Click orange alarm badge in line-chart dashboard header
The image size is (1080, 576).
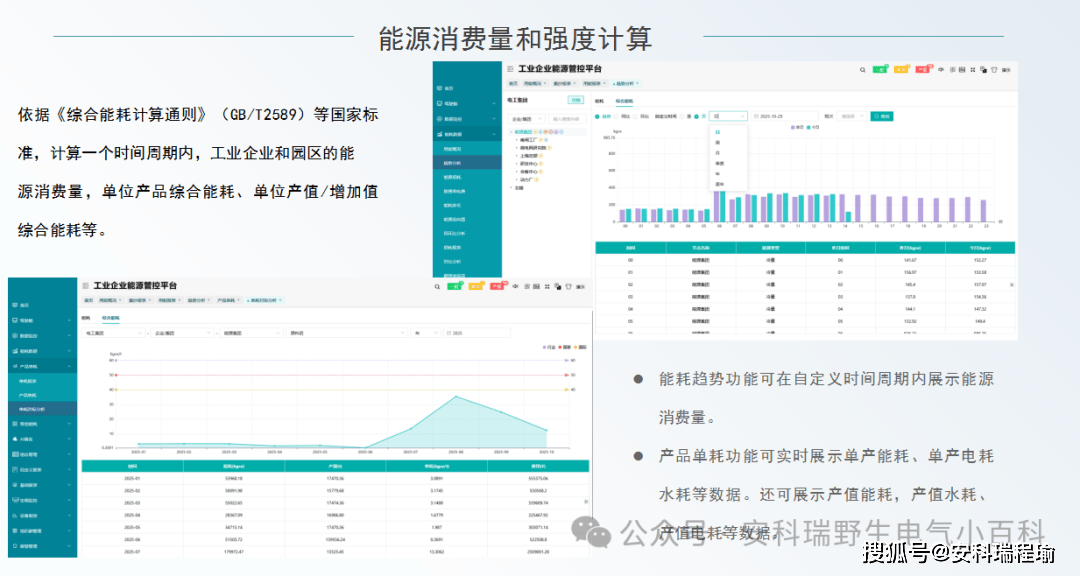[475, 286]
